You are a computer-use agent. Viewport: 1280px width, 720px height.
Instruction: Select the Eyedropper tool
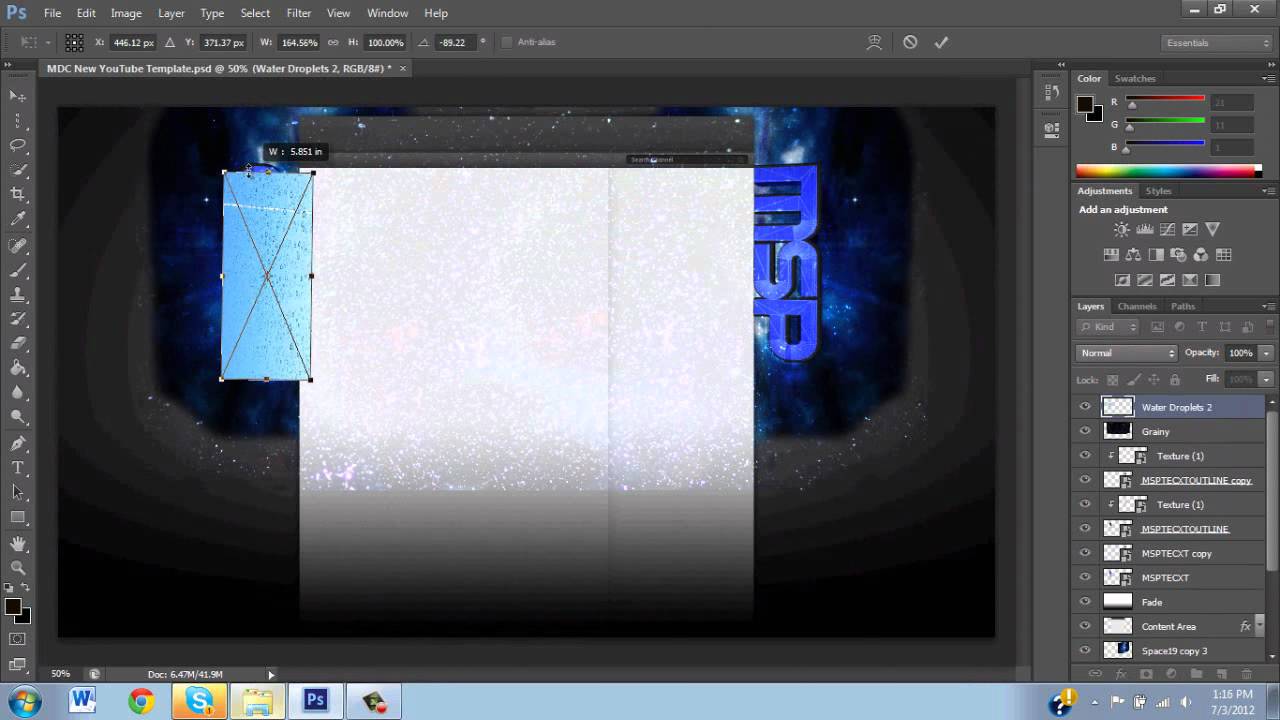point(18,219)
